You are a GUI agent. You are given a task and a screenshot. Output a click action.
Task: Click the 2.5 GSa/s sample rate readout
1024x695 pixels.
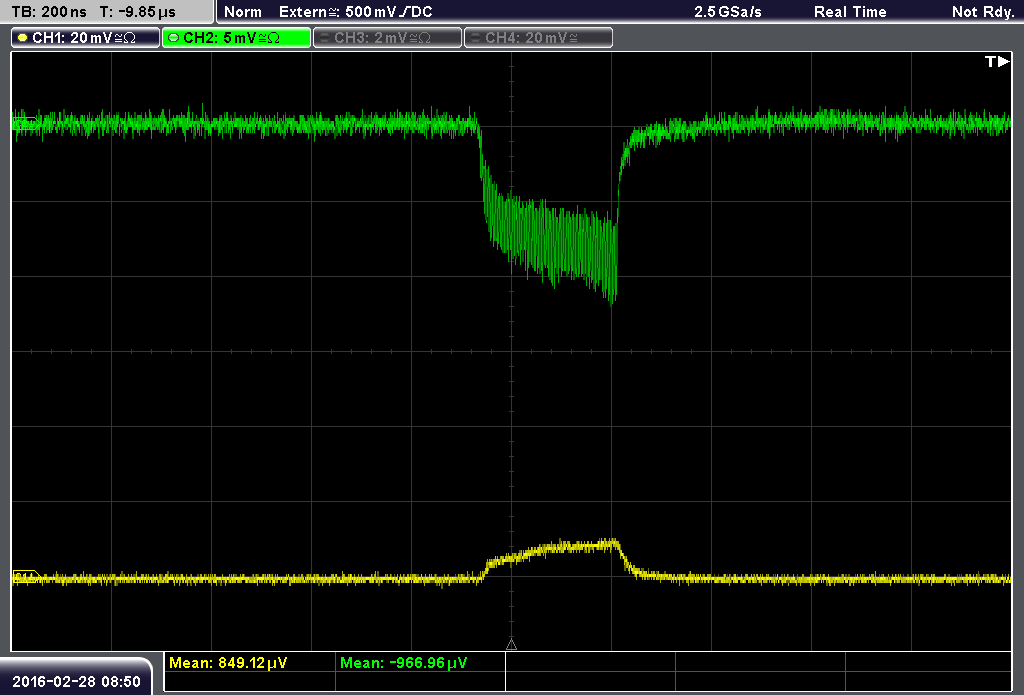(x=728, y=12)
